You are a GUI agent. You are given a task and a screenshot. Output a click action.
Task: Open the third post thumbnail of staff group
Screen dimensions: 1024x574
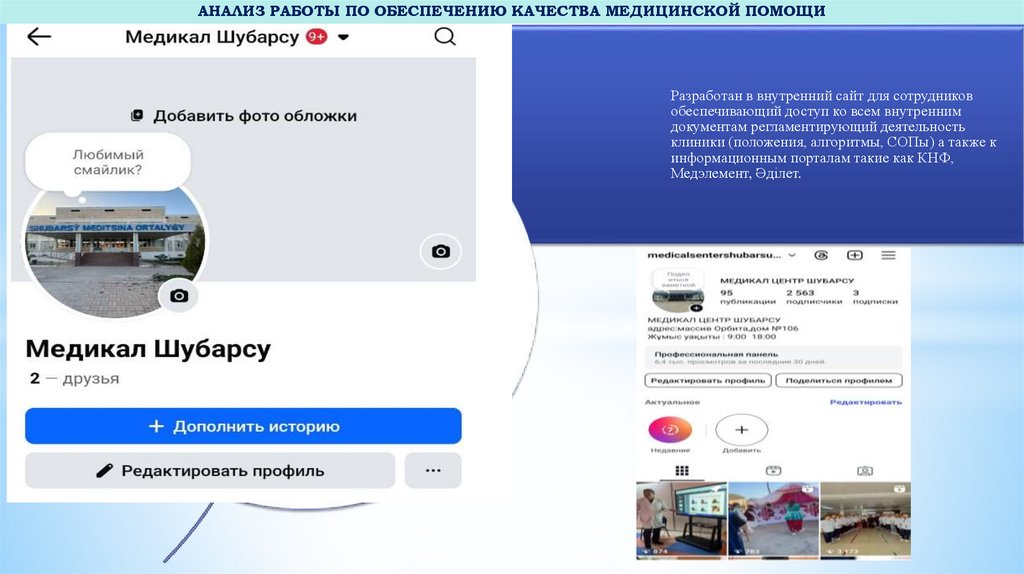(x=865, y=520)
